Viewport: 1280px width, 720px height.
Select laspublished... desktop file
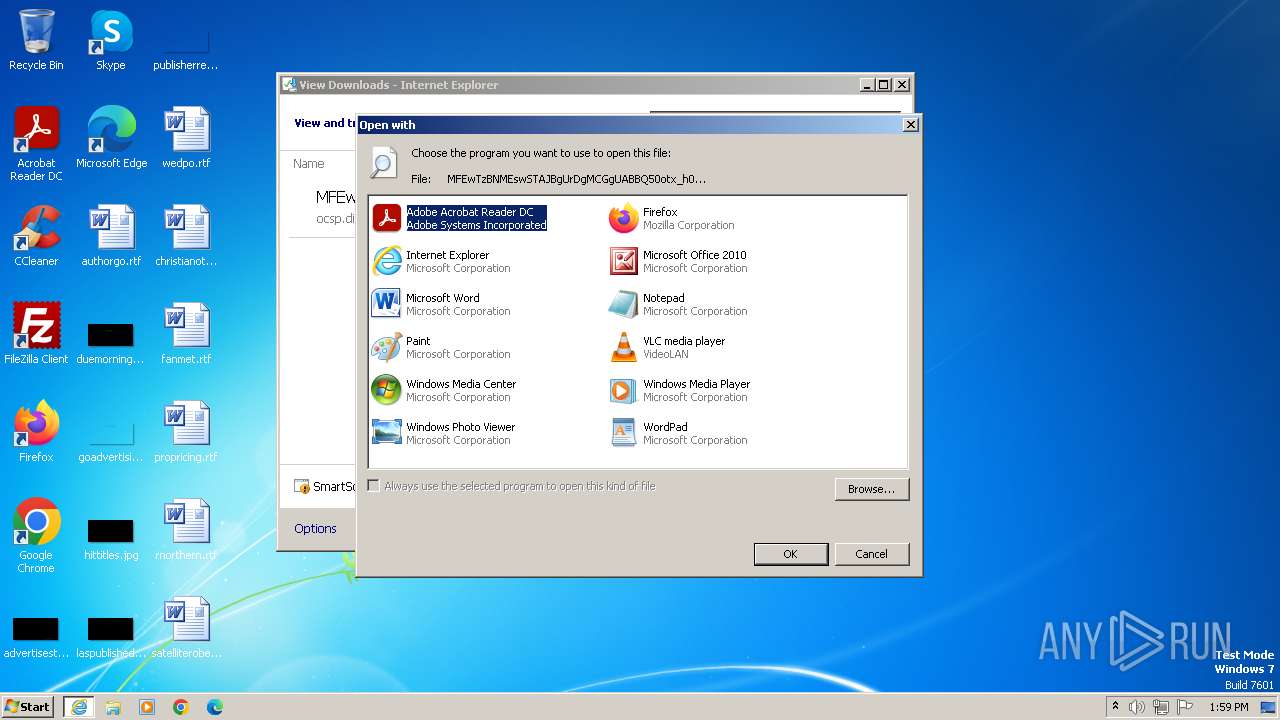pyautogui.click(x=111, y=638)
